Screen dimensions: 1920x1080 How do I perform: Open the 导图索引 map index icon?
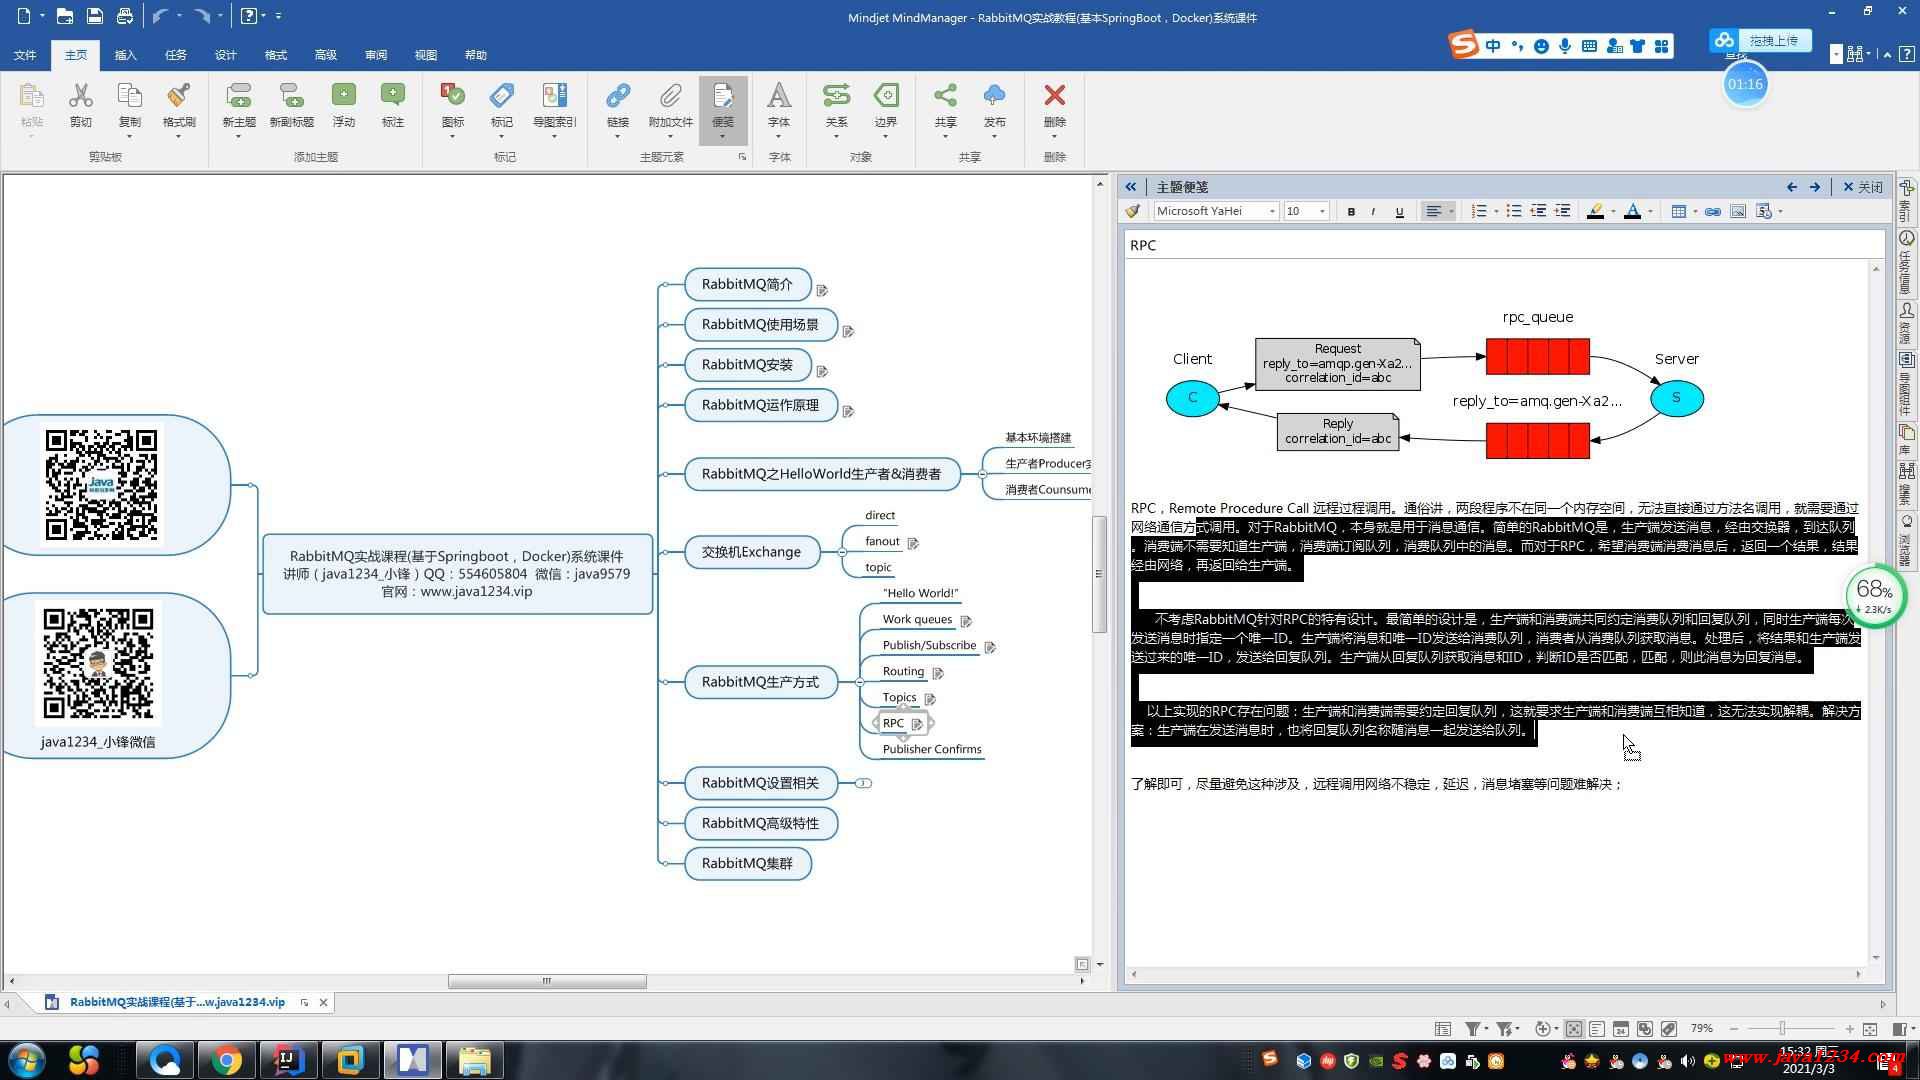pos(554,96)
